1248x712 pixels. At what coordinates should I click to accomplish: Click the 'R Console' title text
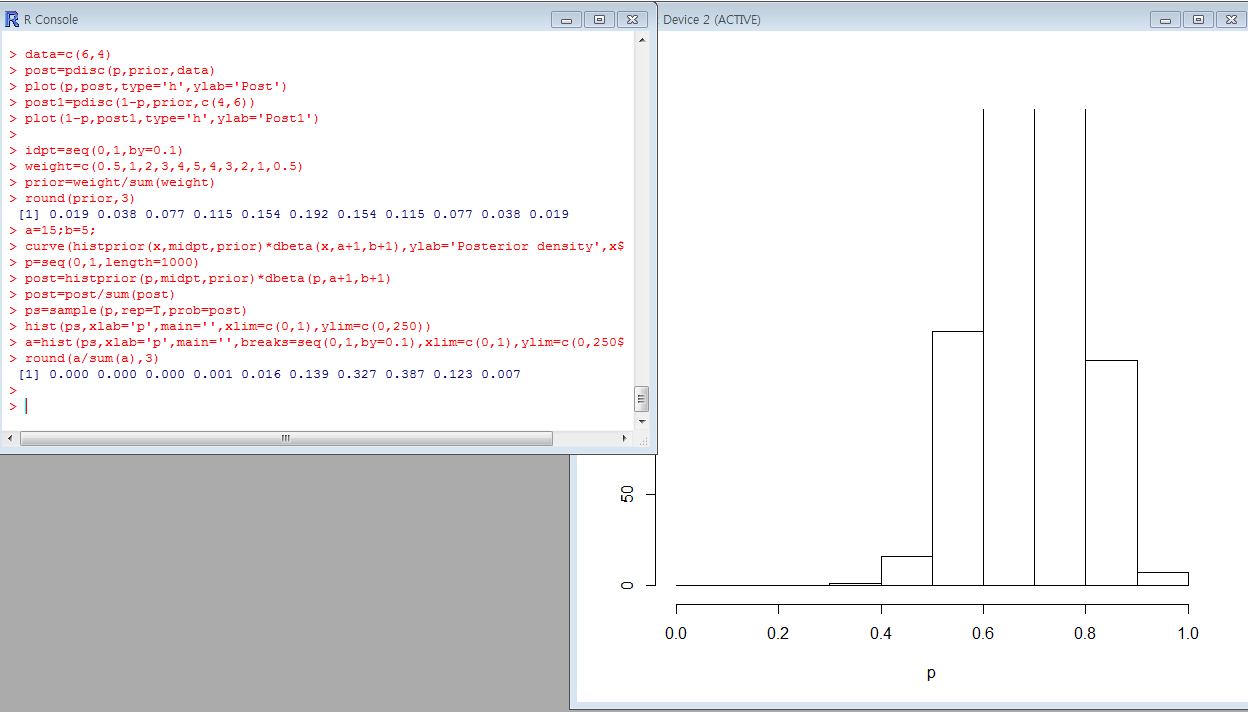coord(50,19)
